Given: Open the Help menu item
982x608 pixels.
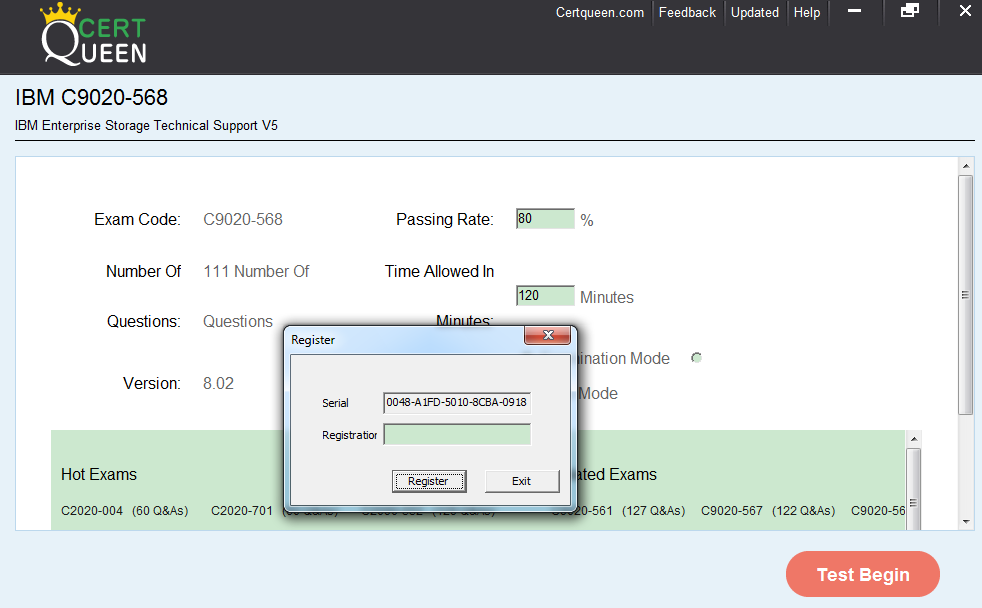Looking at the screenshot, I should (807, 13).
